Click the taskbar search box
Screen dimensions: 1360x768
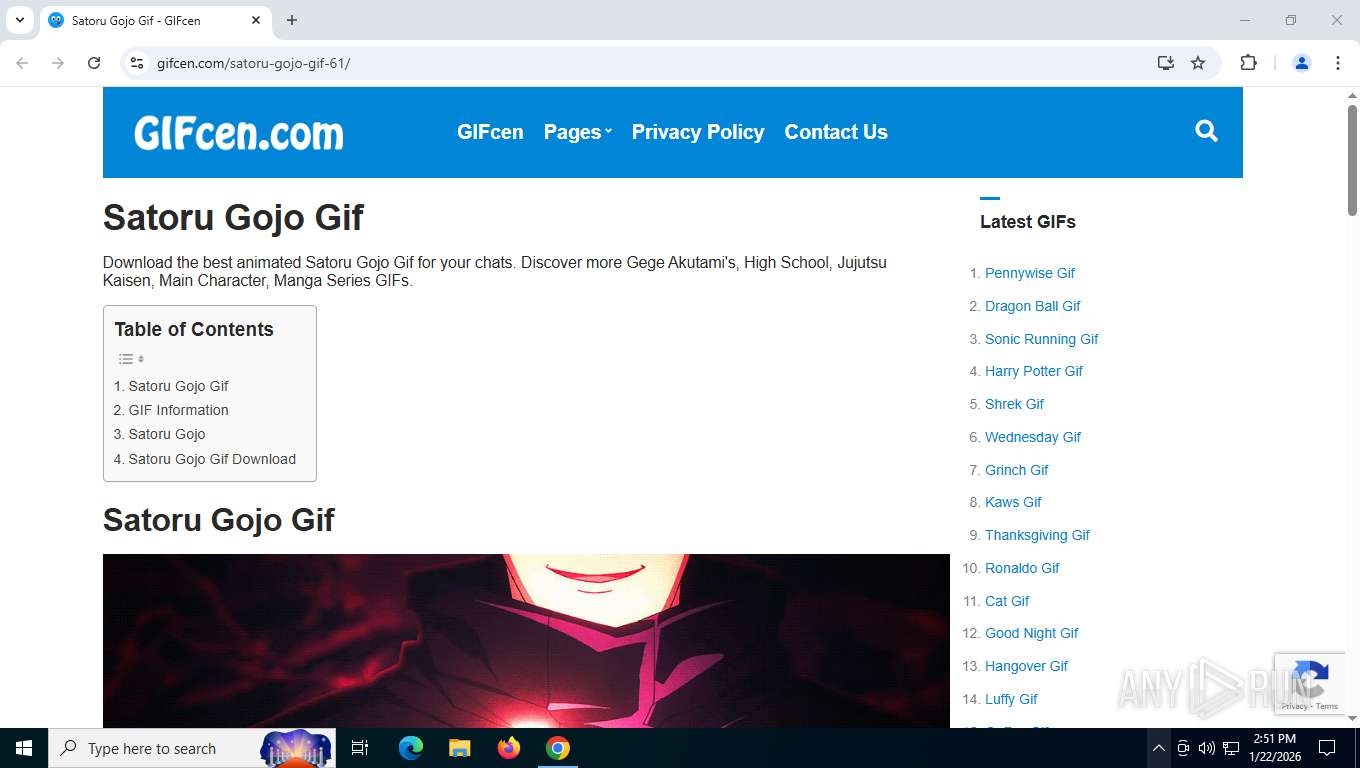pyautogui.click(x=192, y=748)
